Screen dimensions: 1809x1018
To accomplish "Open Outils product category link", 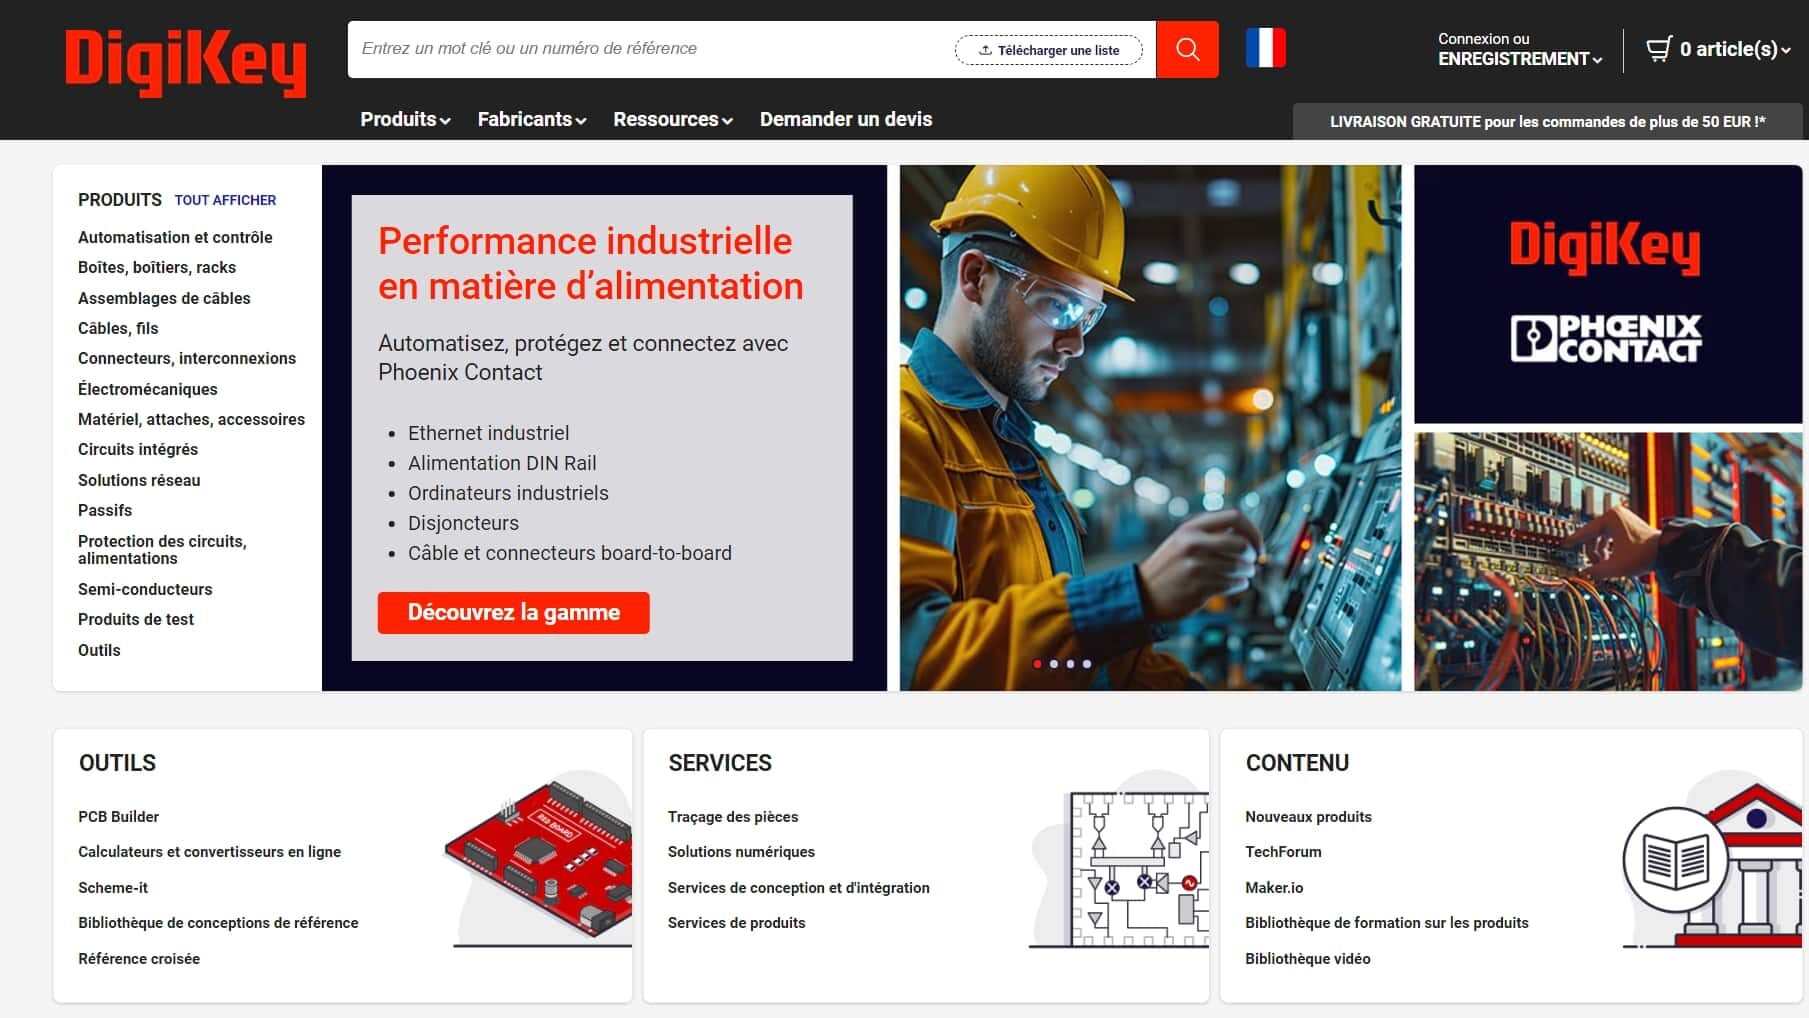I will [99, 650].
